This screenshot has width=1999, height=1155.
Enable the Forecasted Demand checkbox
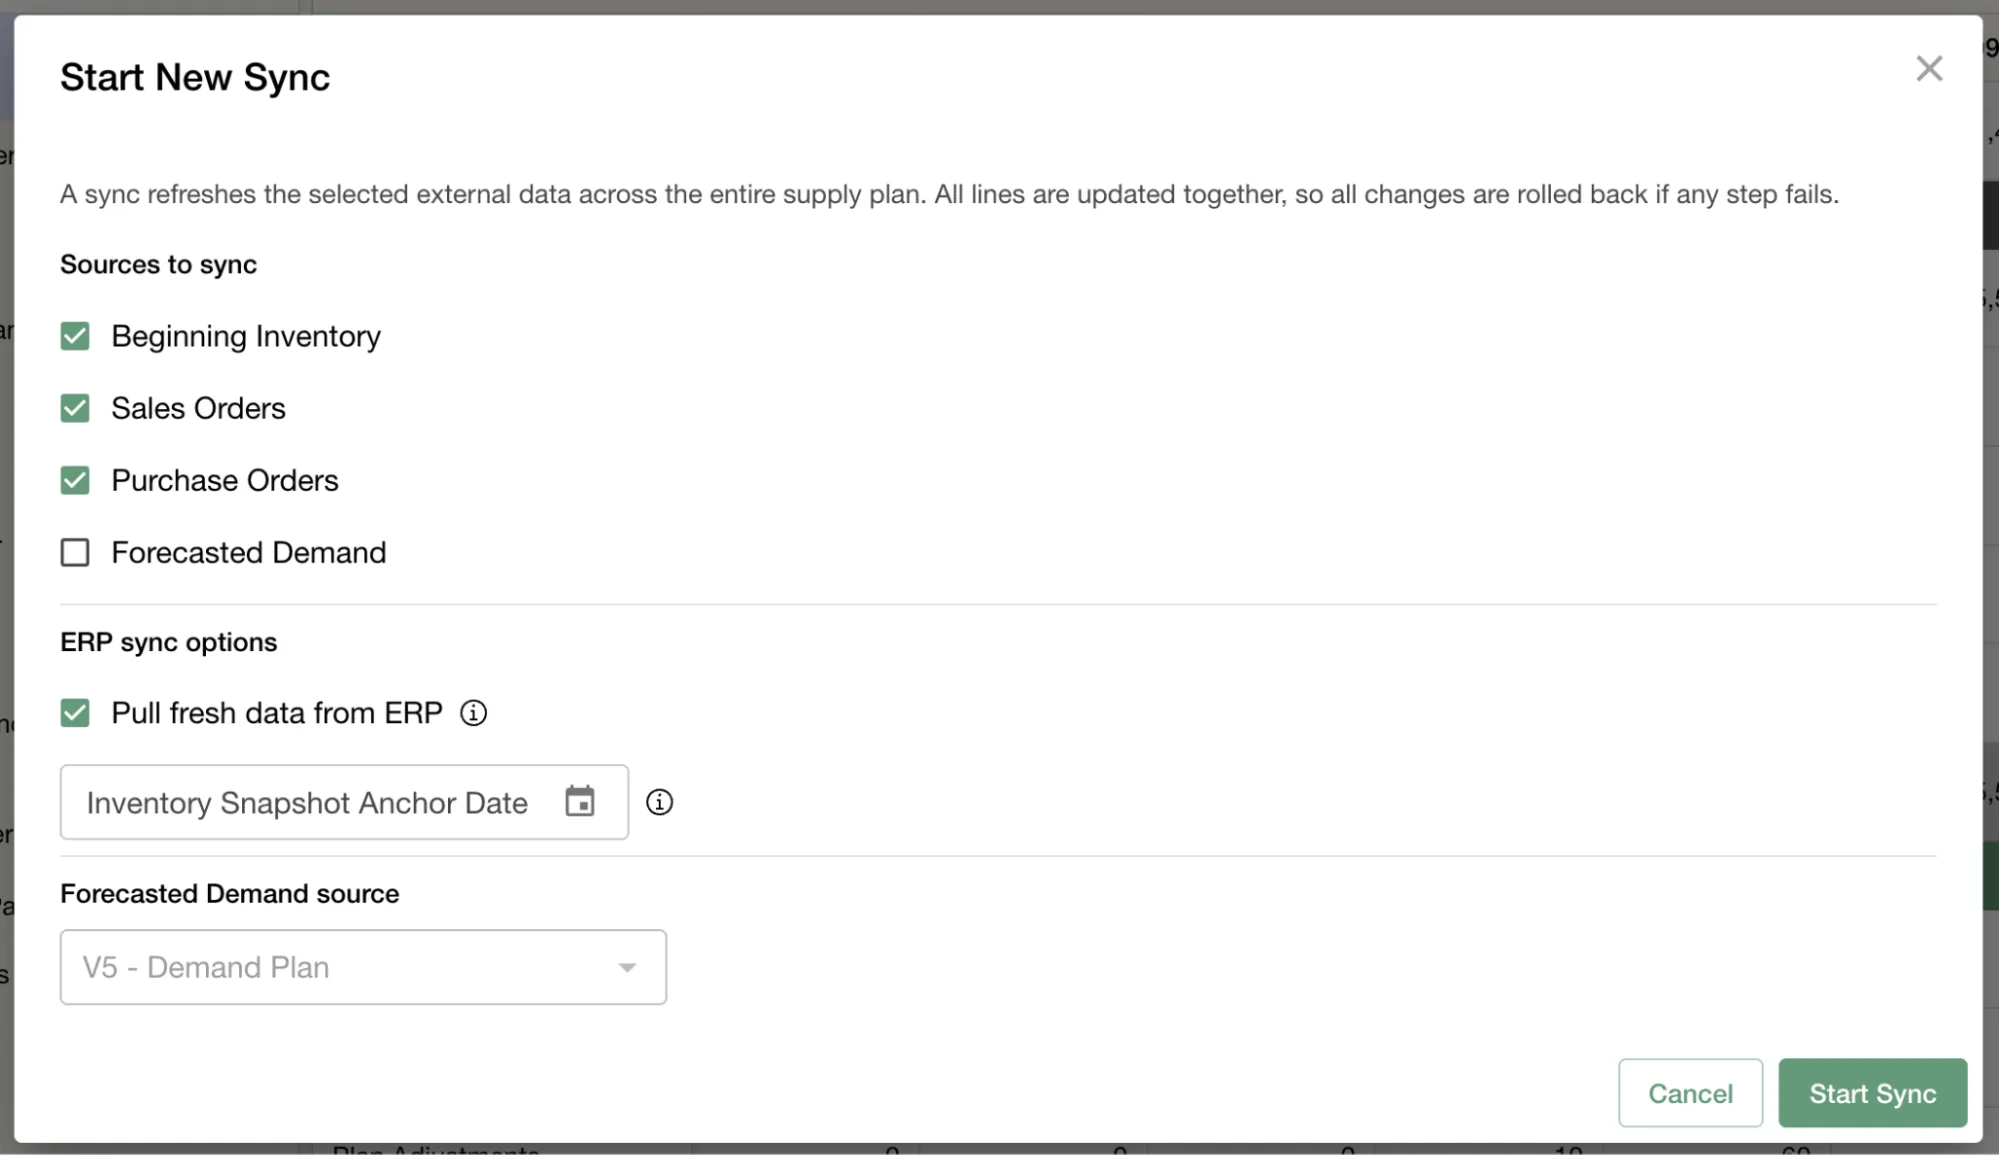(75, 552)
